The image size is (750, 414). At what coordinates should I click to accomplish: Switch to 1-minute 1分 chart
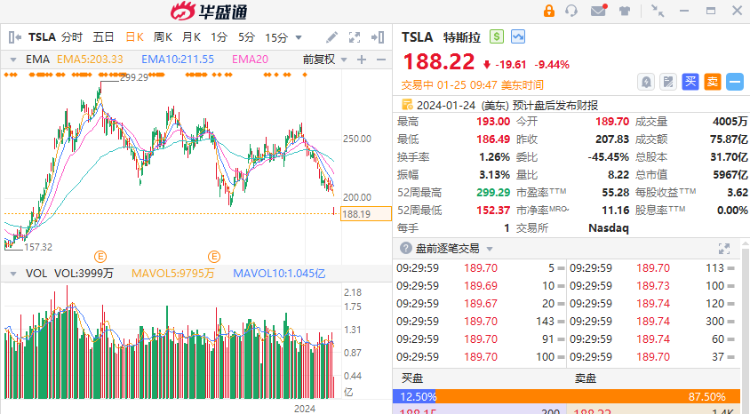click(x=219, y=37)
